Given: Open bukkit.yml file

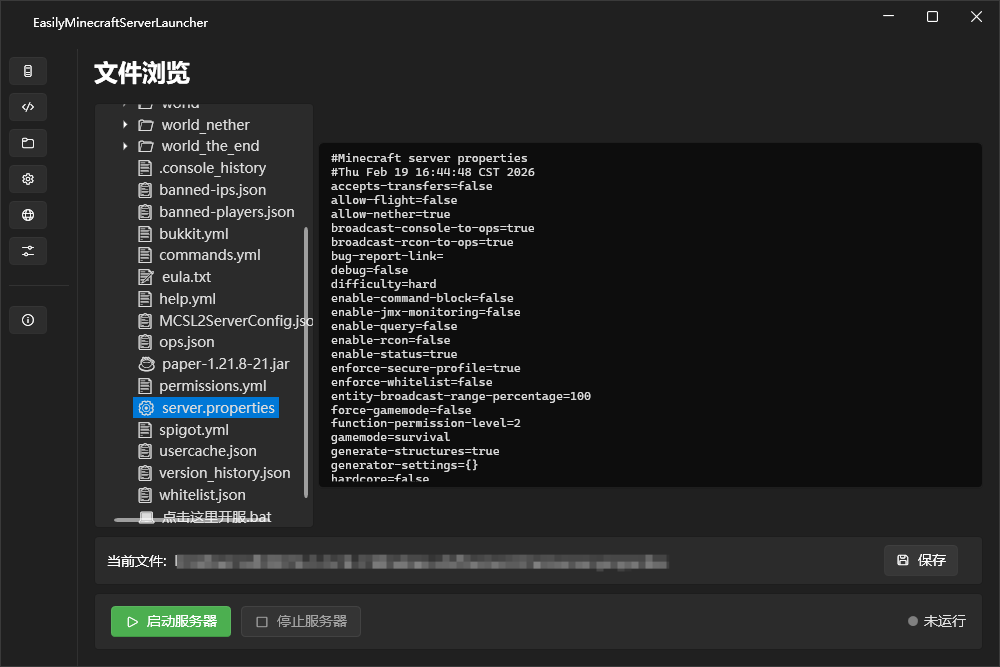Looking at the screenshot, I should pyautogui.click(x=193, y=234).
